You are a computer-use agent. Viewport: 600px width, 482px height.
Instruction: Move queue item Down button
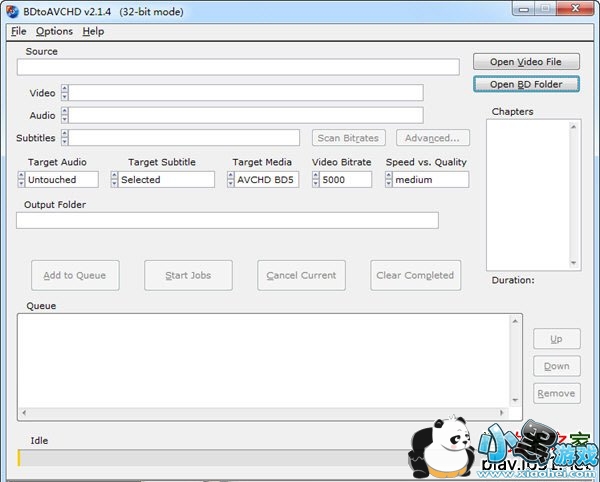point(557,366)
